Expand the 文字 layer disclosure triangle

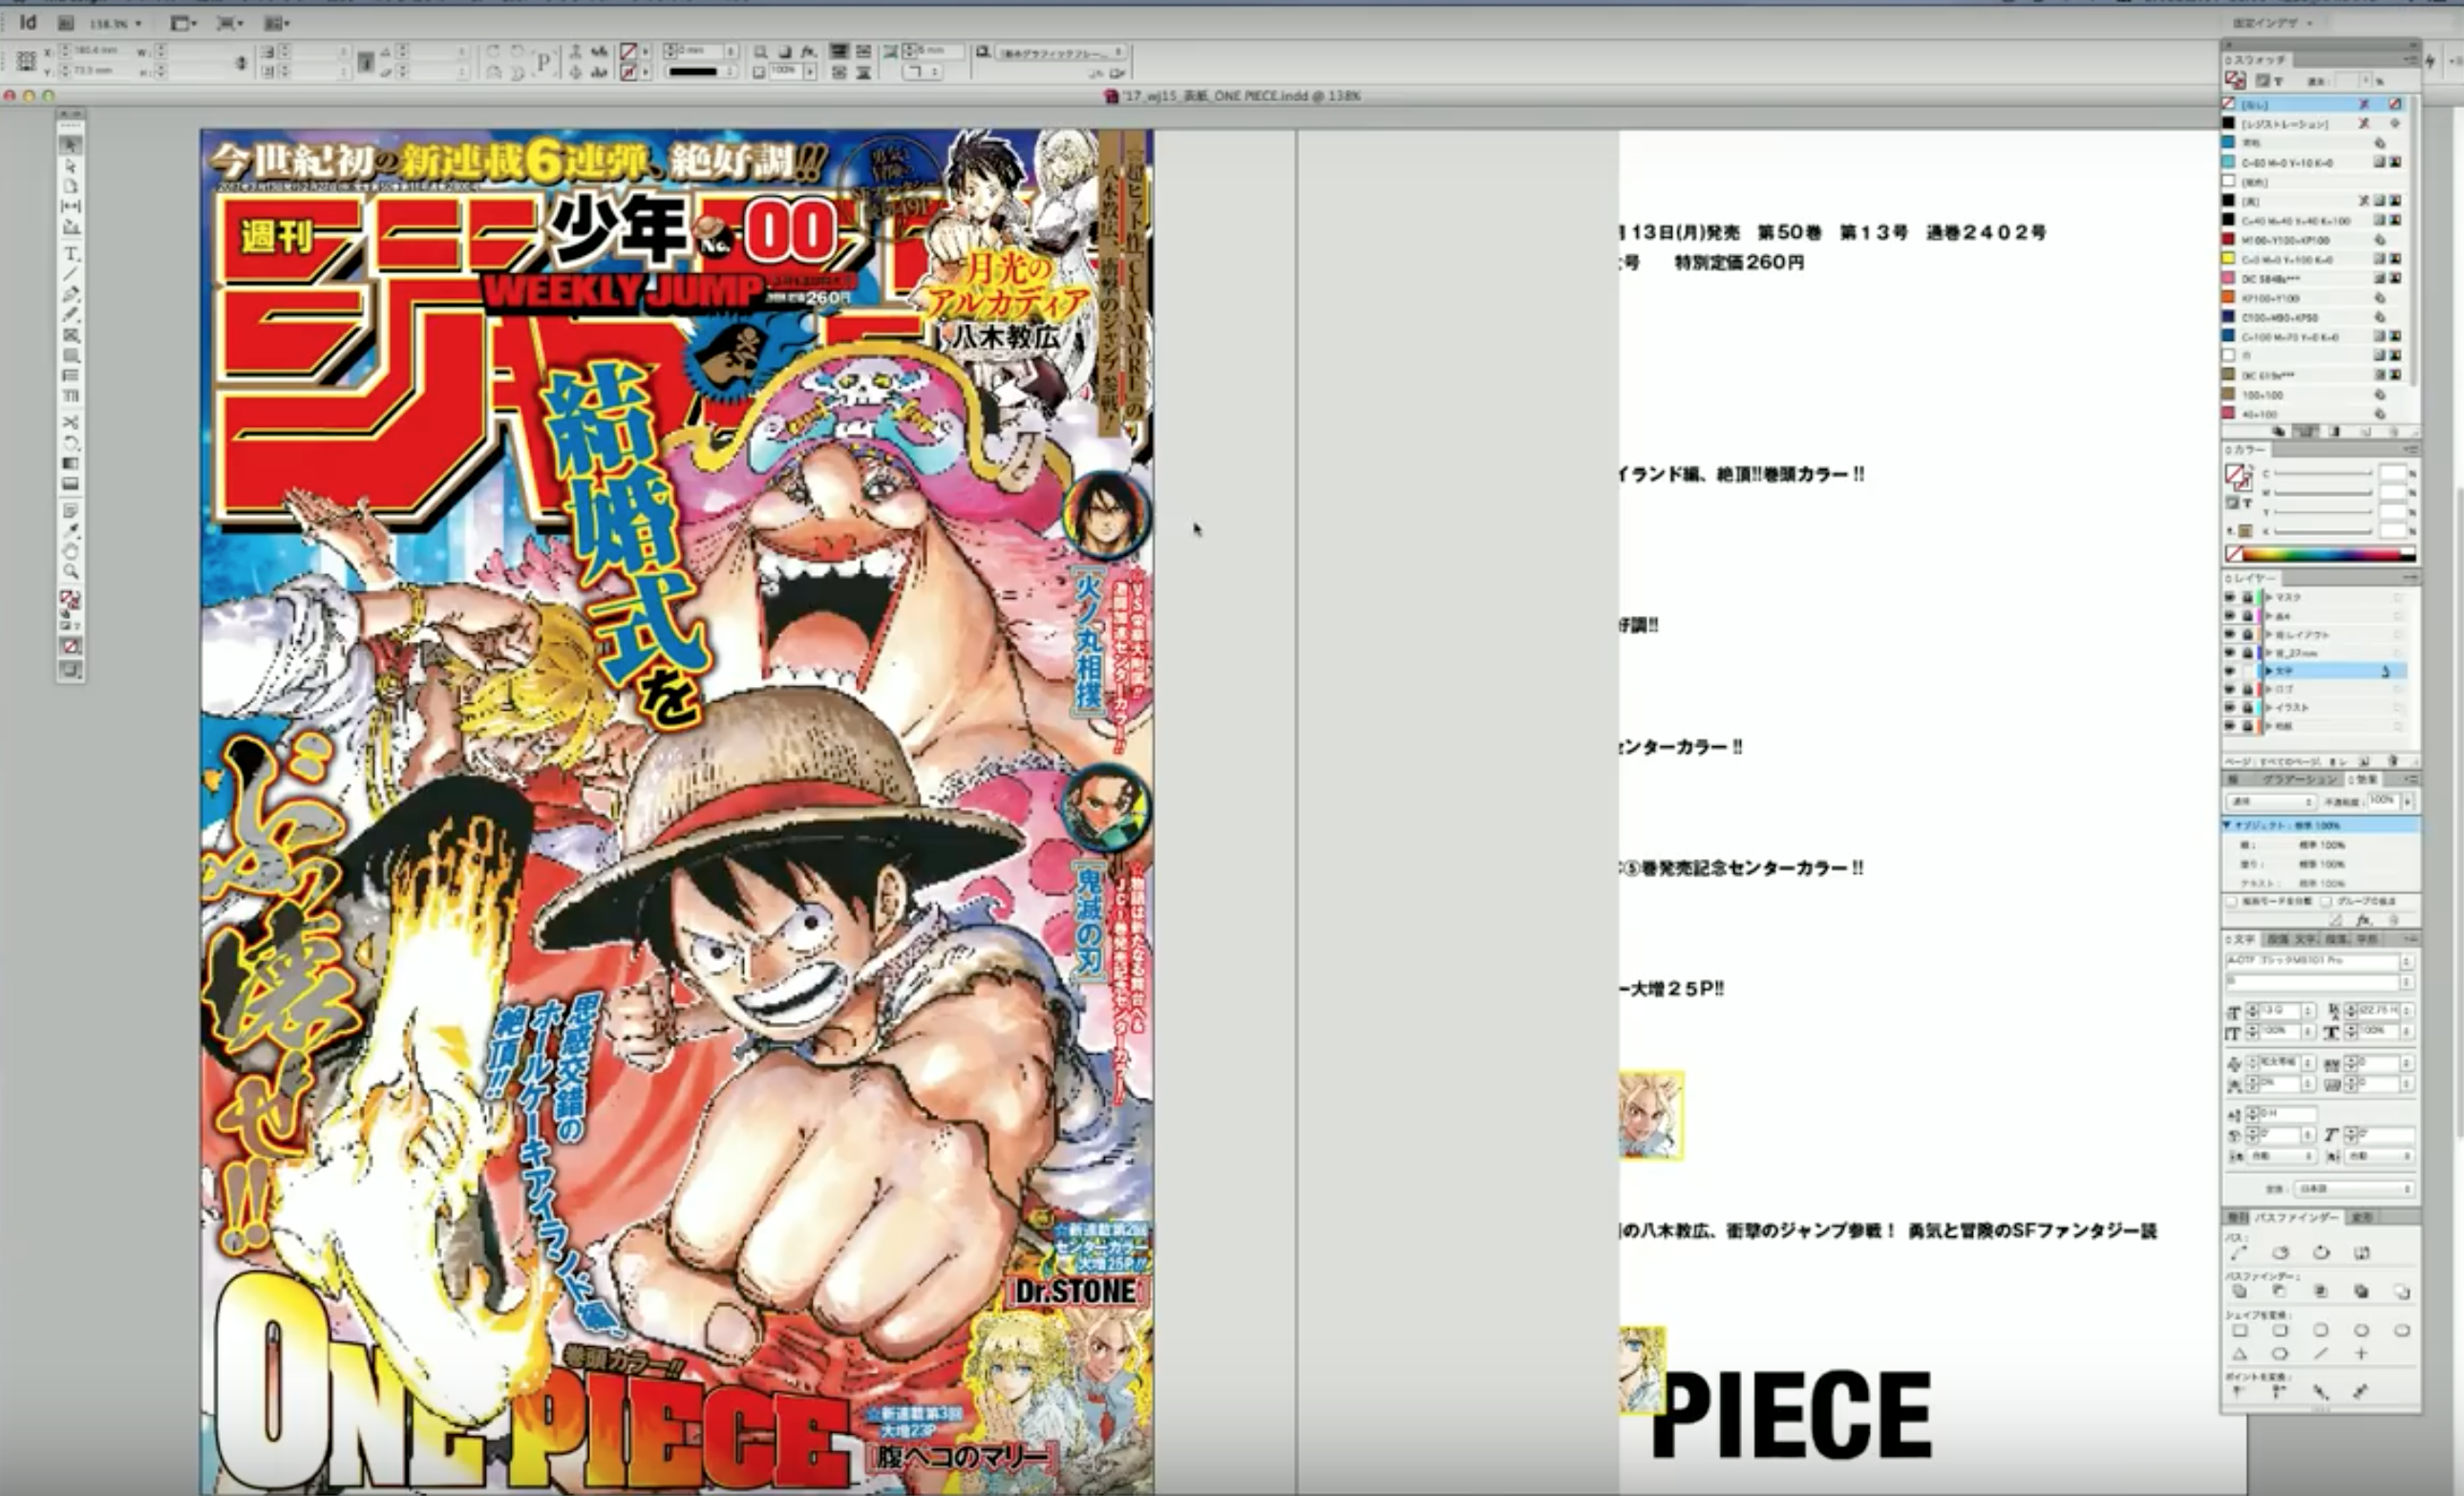pyautogui.click(x=2268, y=671)
